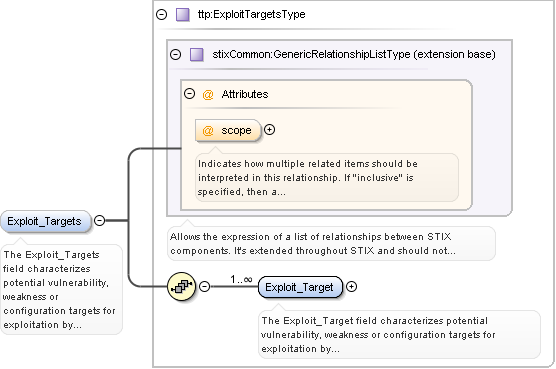Expand the scope attribute details

[x=270, y=130]
